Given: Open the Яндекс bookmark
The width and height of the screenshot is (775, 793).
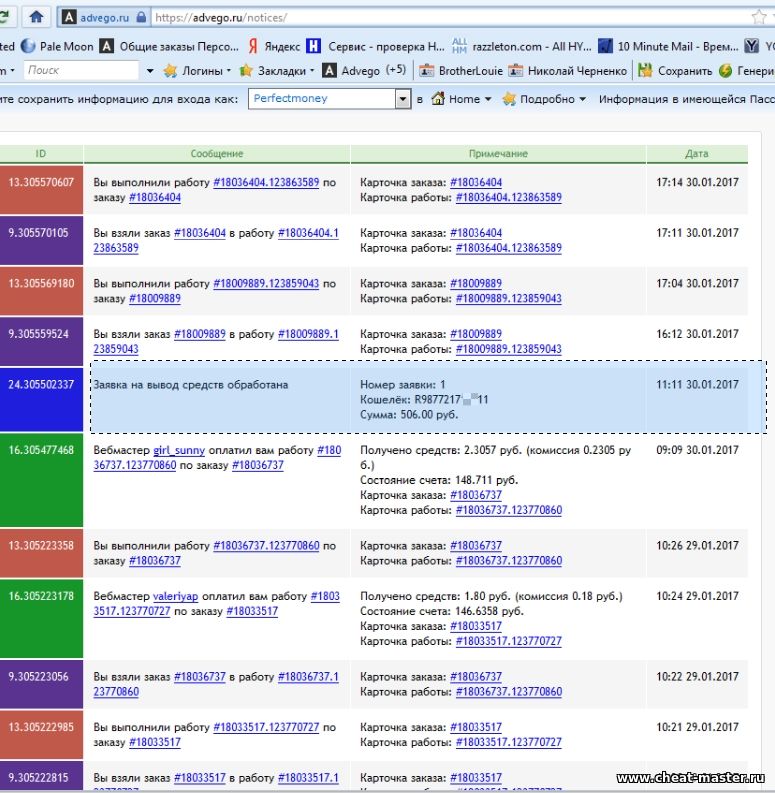Looking at the screenshot, I should 278,46.
